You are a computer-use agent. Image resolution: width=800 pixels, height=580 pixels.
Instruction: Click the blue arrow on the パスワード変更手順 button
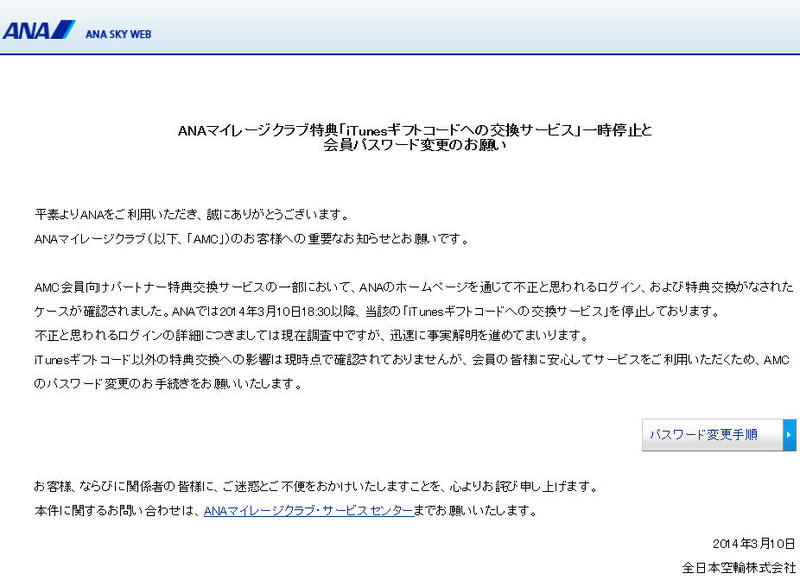pos(789,435)
